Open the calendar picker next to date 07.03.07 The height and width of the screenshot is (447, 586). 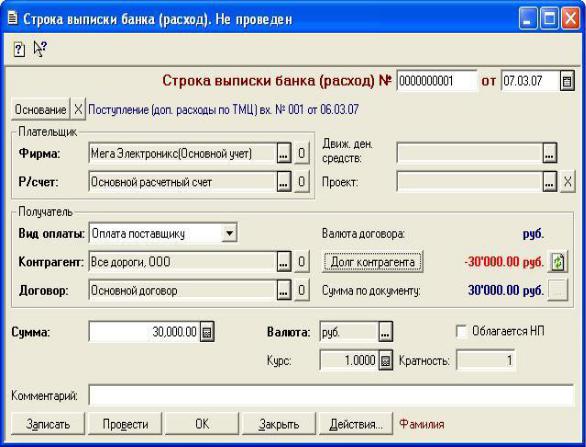567,81
